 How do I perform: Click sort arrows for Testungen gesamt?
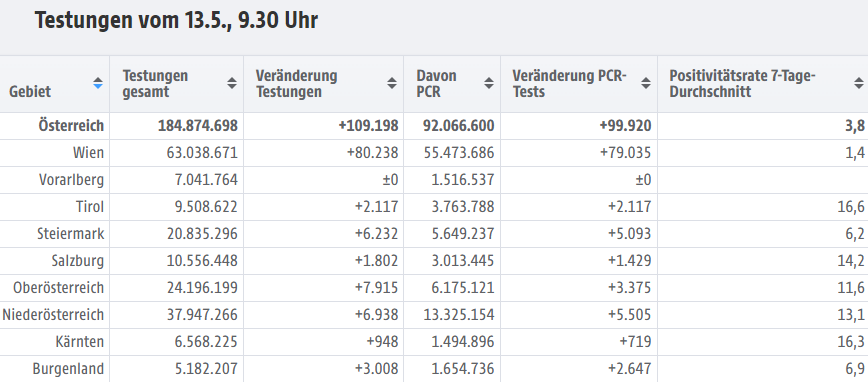[232, 83]
